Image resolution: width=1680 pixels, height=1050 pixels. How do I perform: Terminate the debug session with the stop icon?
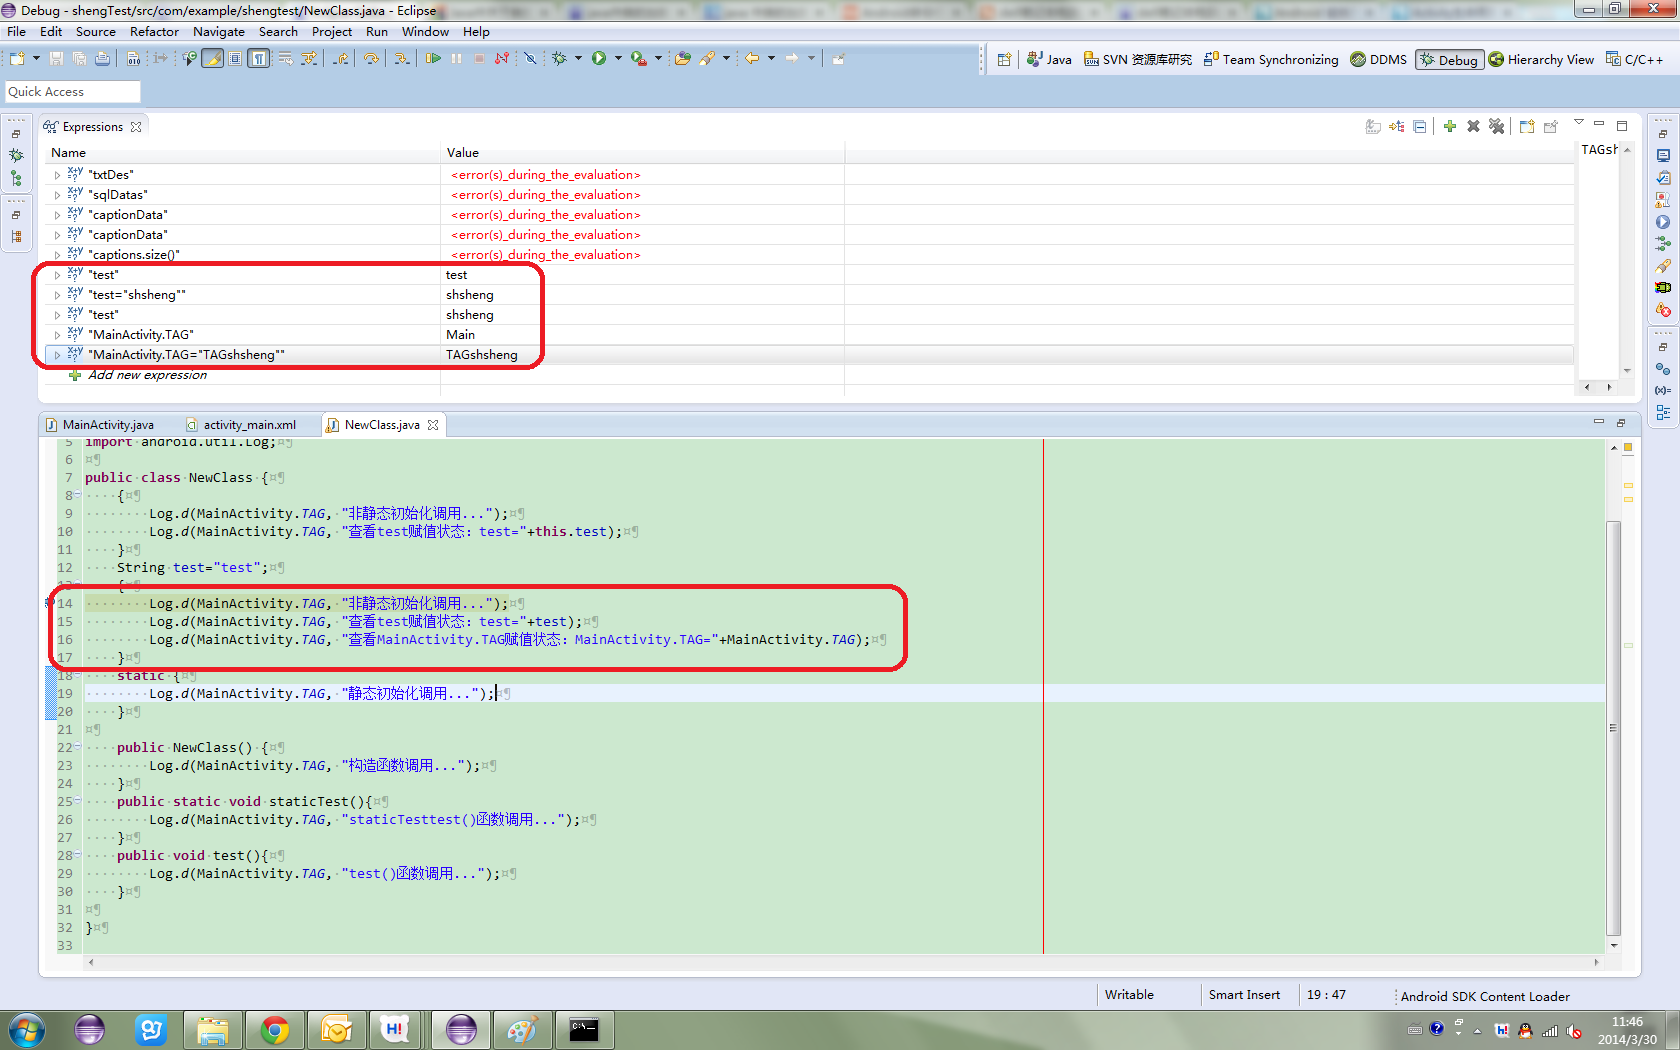479,58
